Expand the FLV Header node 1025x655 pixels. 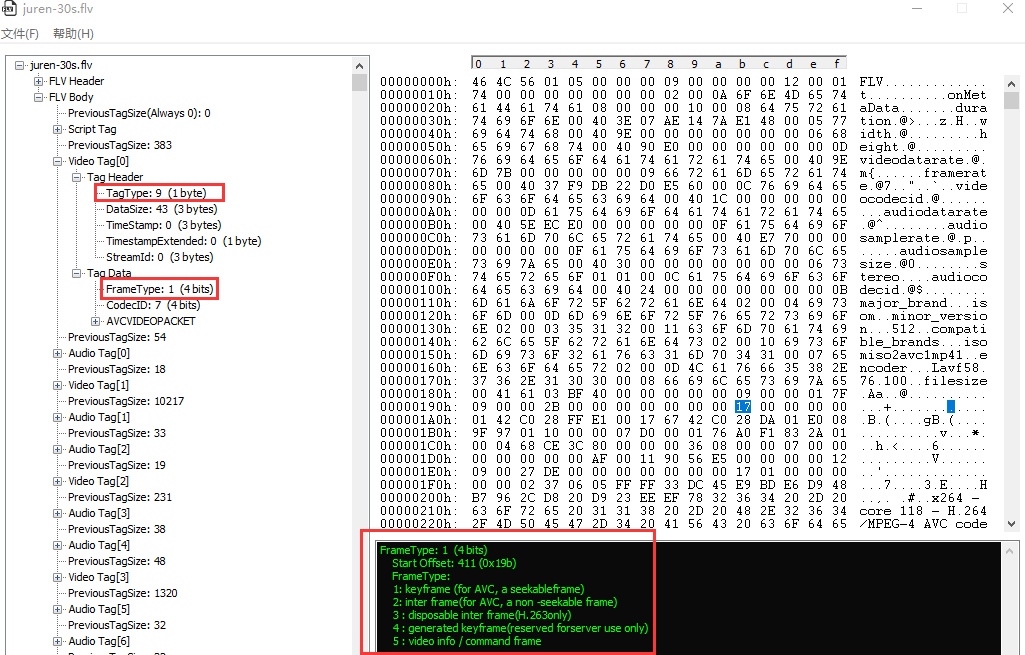(39, 81)
